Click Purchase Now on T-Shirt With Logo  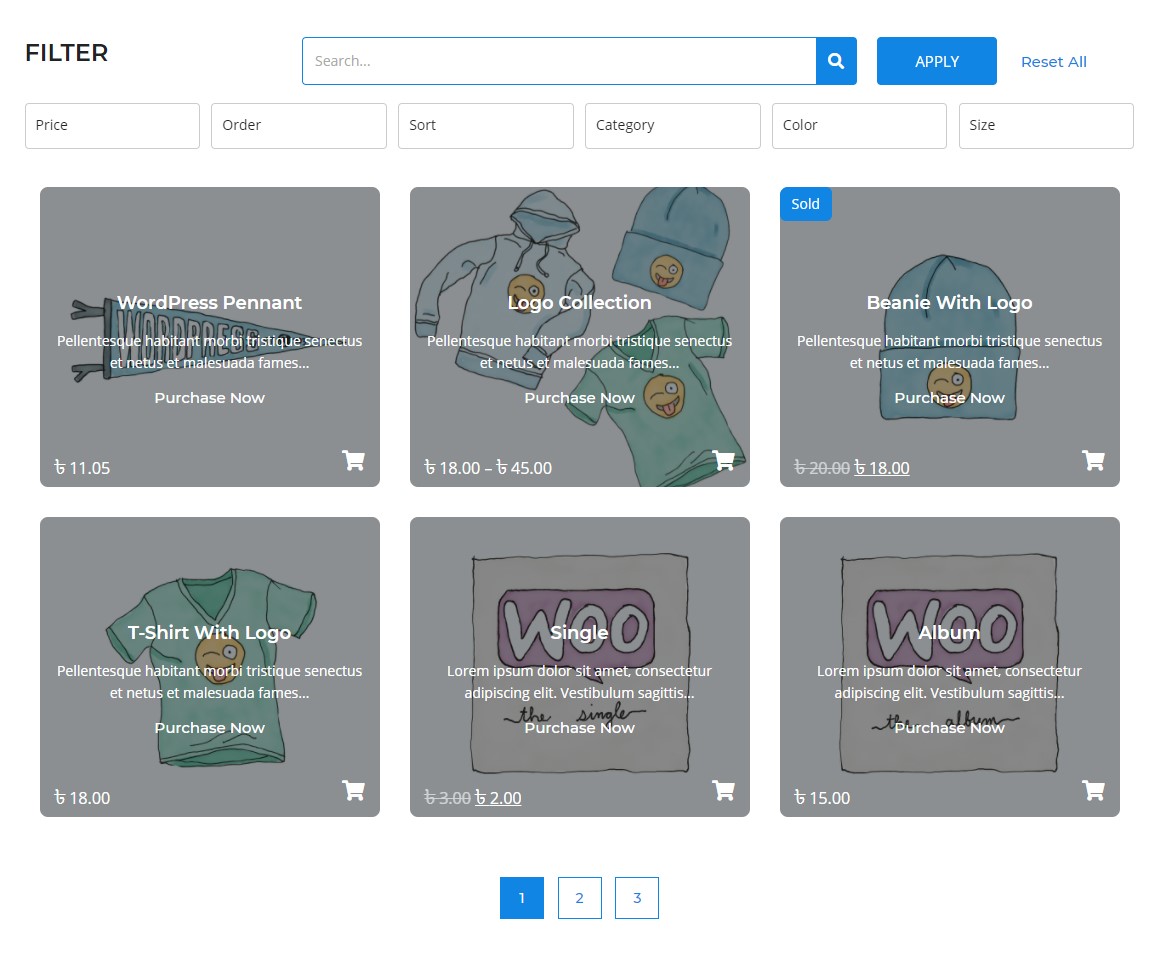[209, 728]
